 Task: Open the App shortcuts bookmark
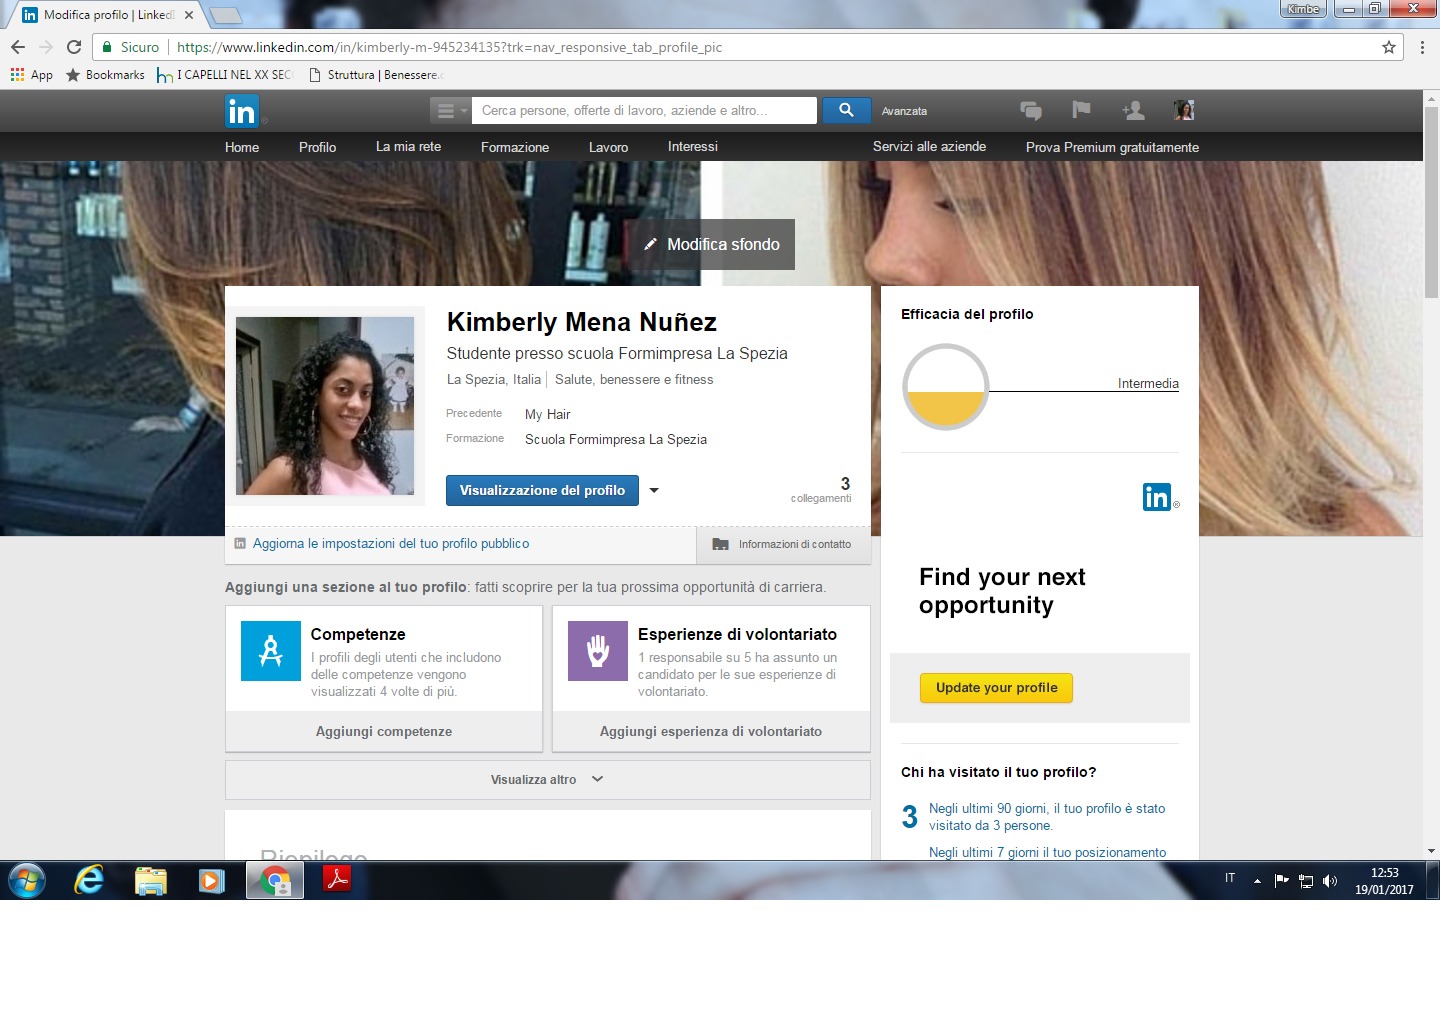click(31, 75)
